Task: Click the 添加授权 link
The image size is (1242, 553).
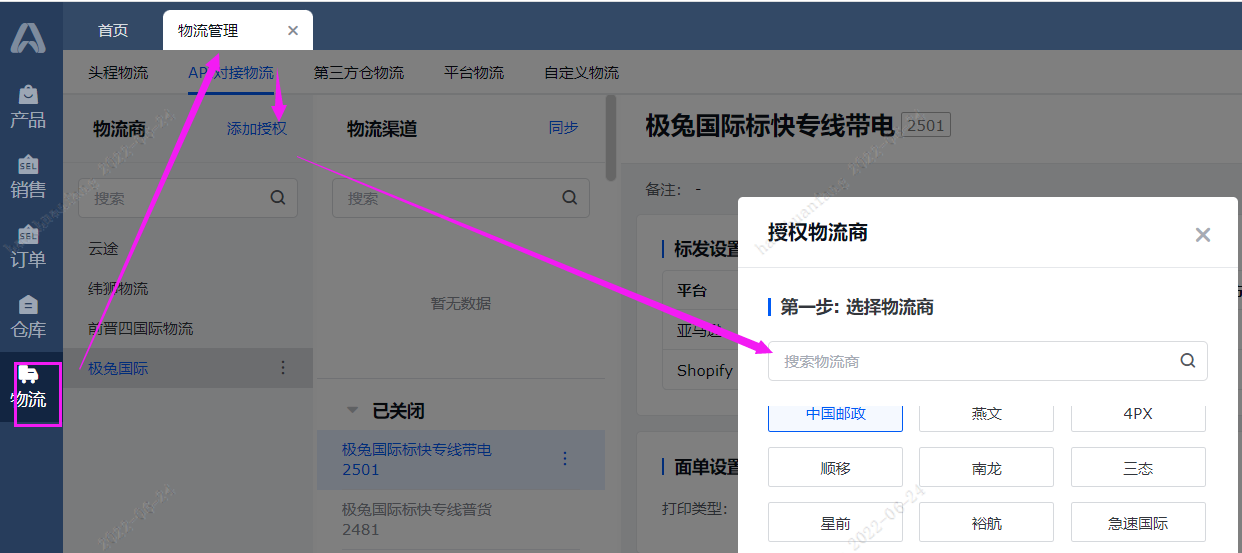Action: [257, 128]
